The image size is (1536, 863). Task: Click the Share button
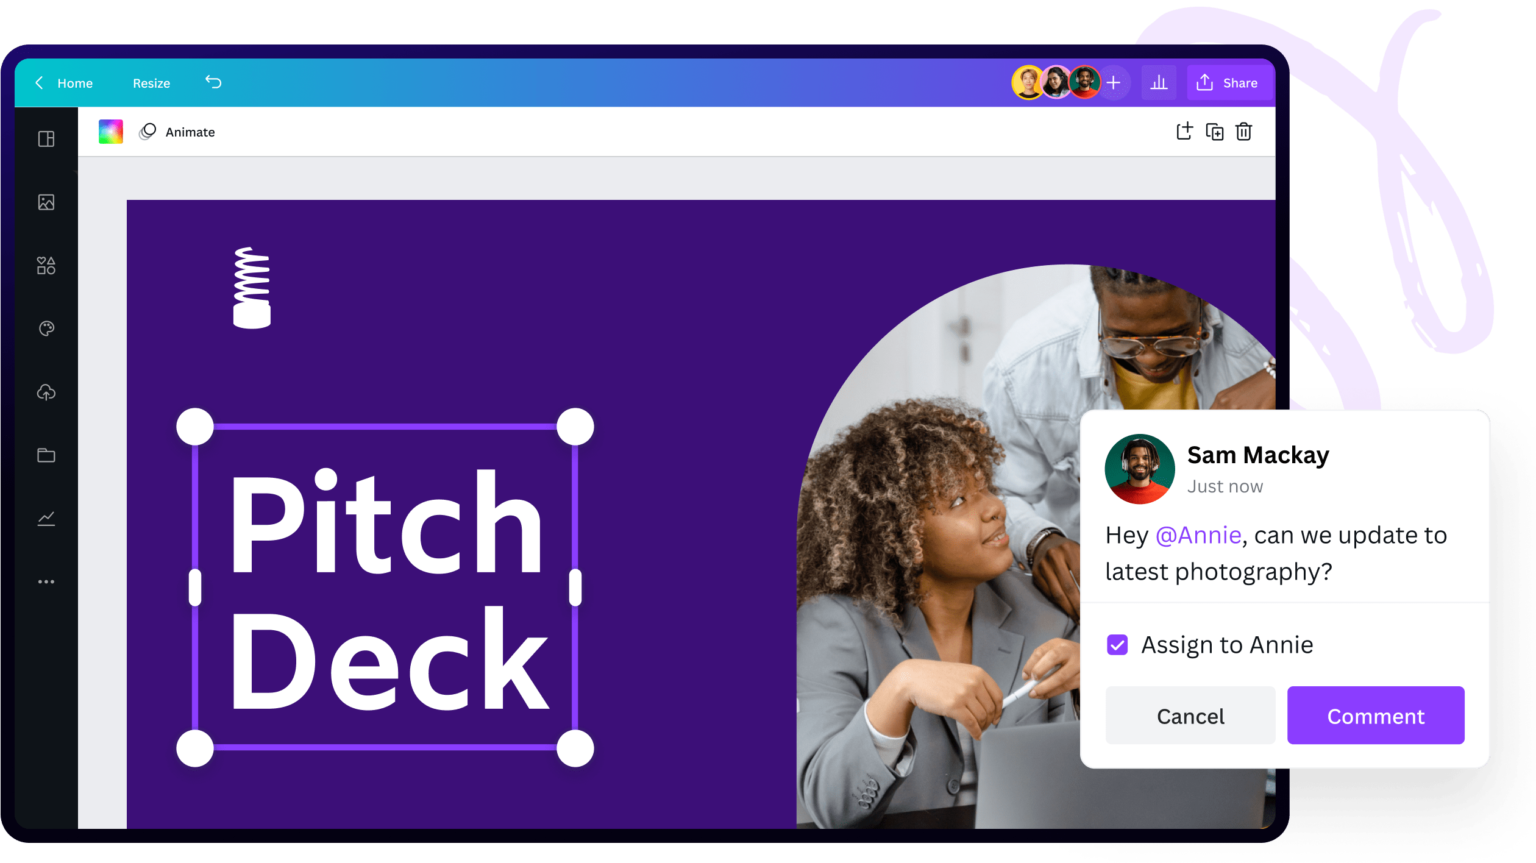click(x=1229, y=83)
